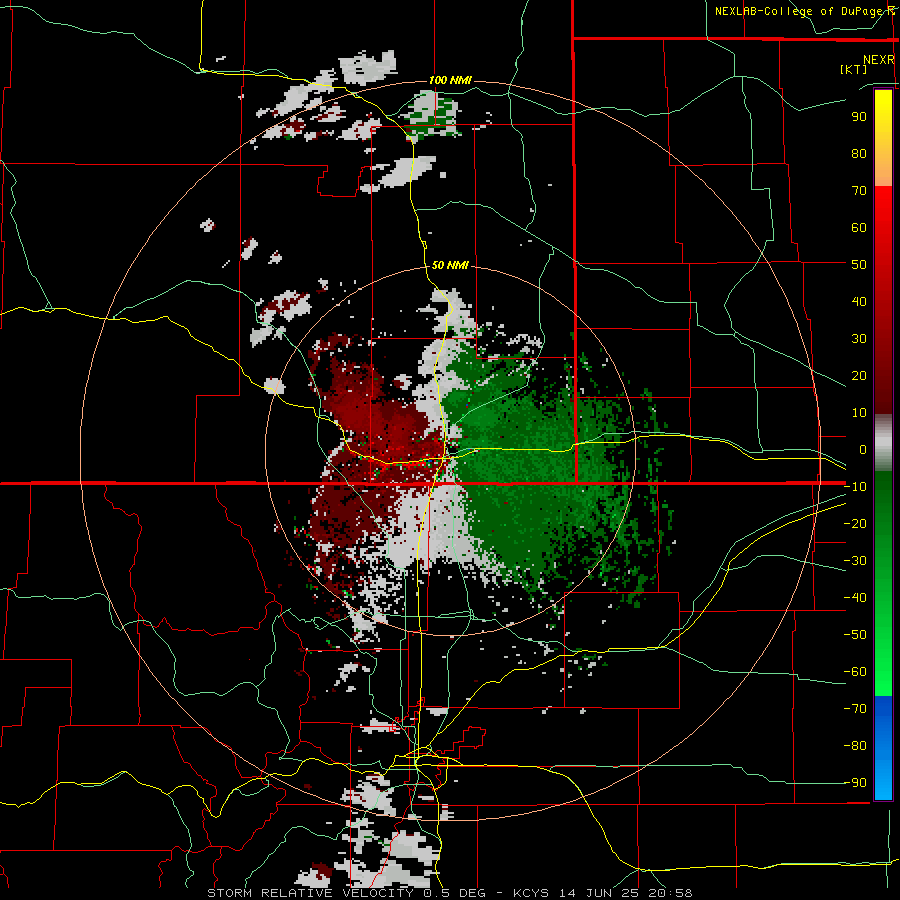Click the 40 value on the velocity scale
Screen dimensions: 900x900
tap(859, 301)
